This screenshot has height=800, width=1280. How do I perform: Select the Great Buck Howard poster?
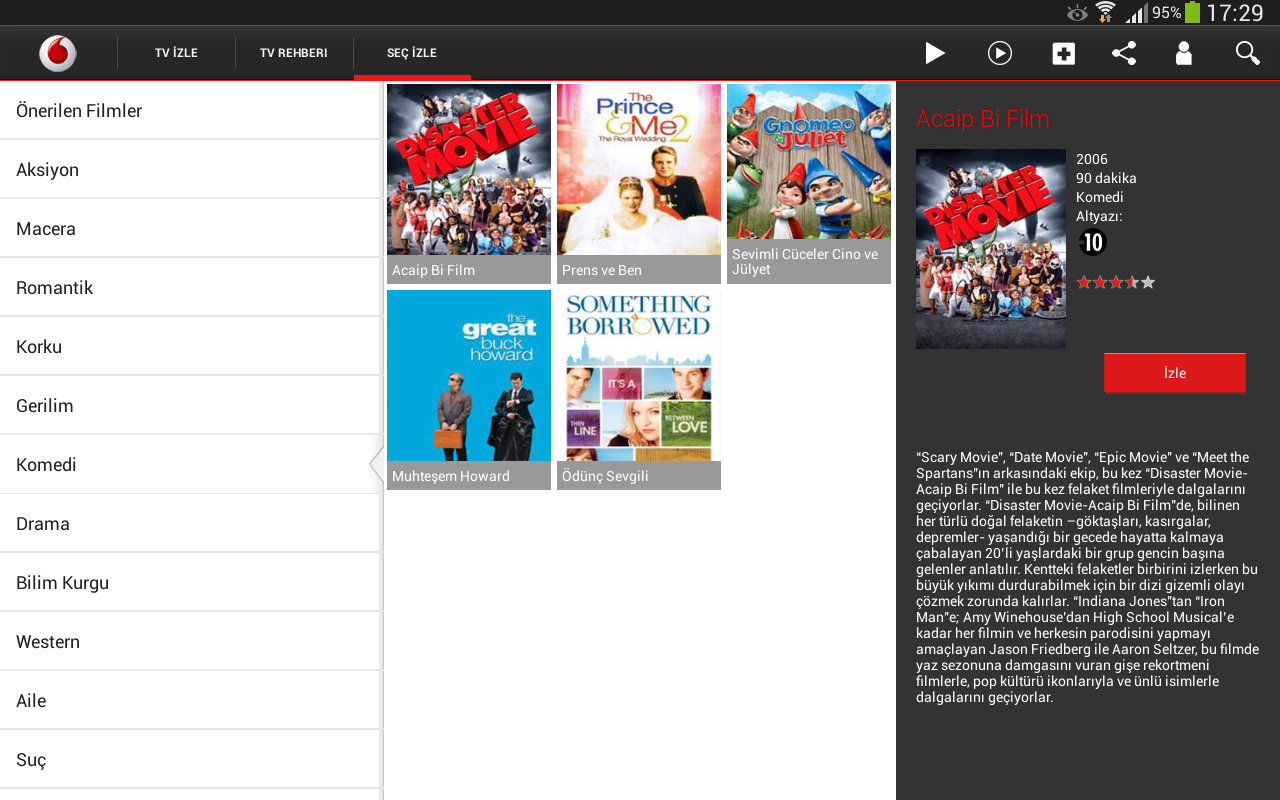tap(469, 376)
